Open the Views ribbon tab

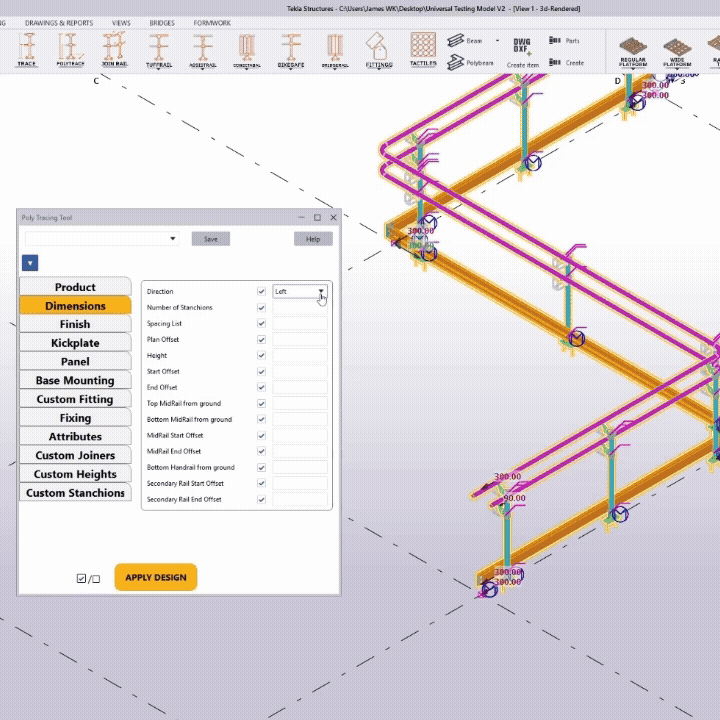tap(121, 22)
